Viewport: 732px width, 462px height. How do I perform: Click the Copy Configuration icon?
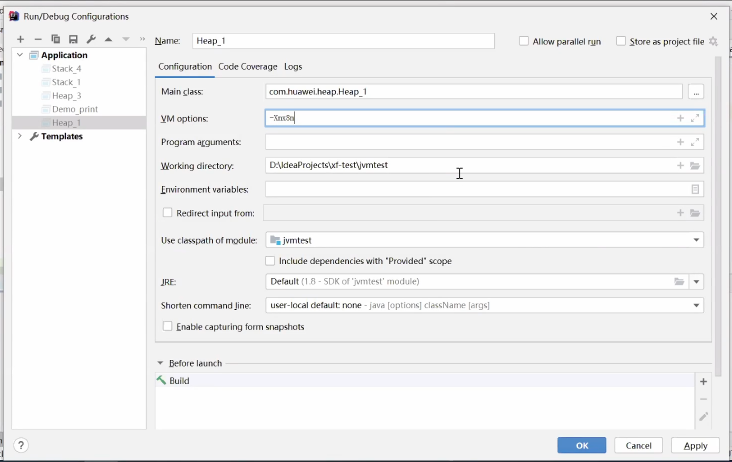coord(56,39)
